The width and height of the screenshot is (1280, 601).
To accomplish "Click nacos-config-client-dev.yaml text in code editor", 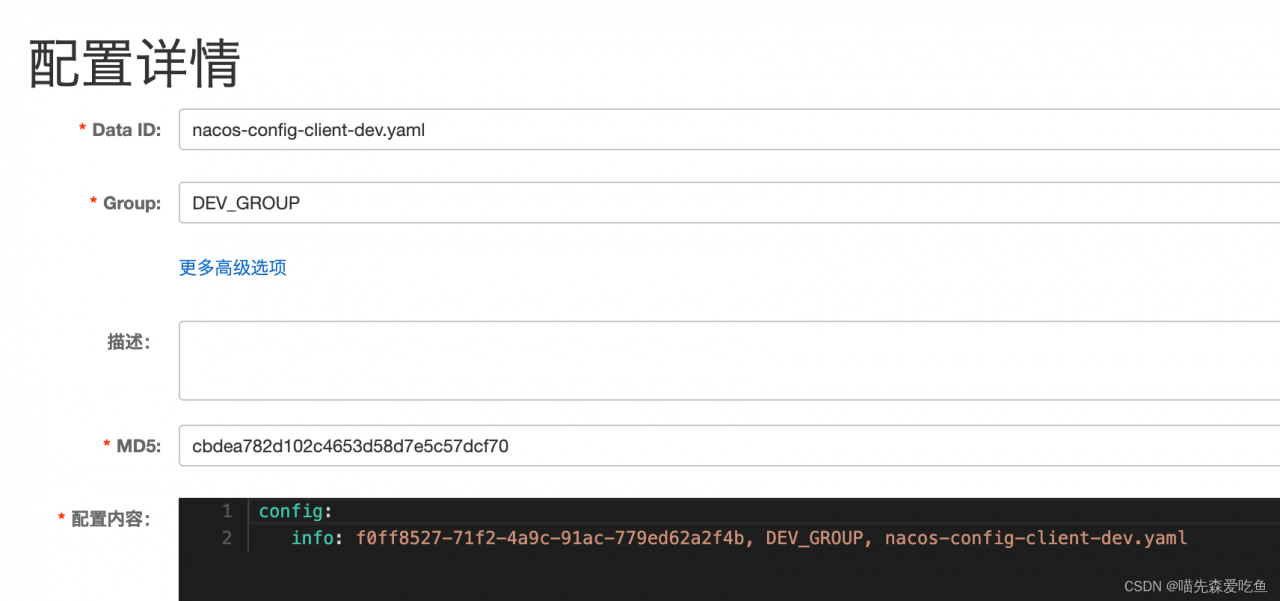I will 1036,538.
